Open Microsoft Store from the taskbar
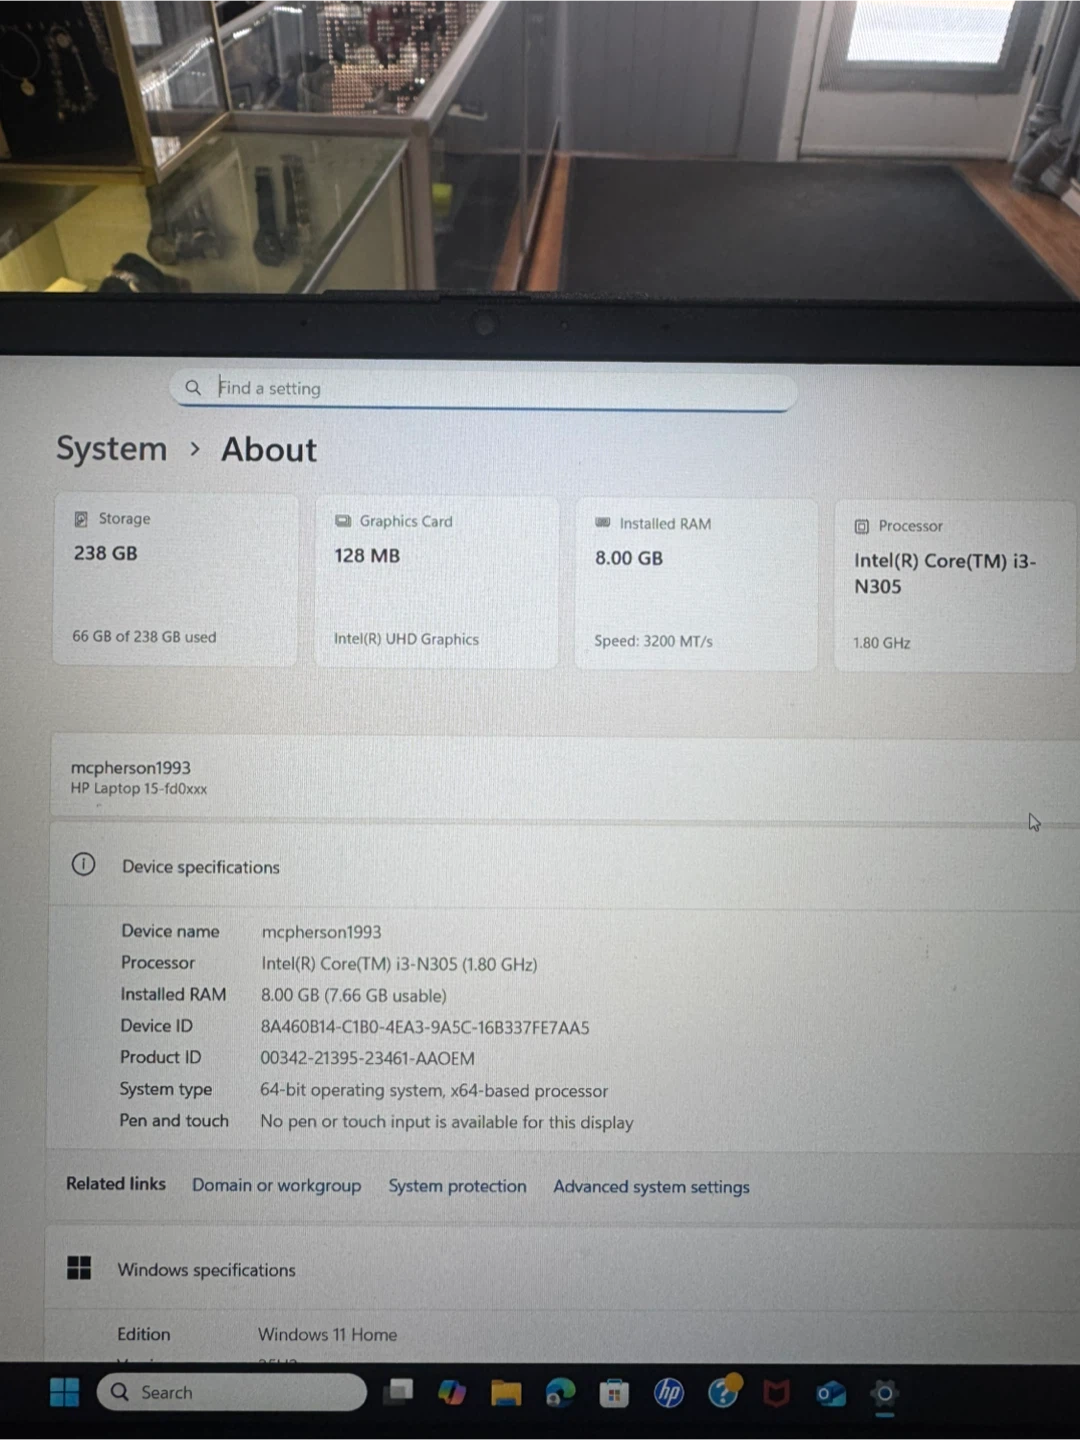The height and width of the screenshot is (1440, 1080). tap(614, 1393)
